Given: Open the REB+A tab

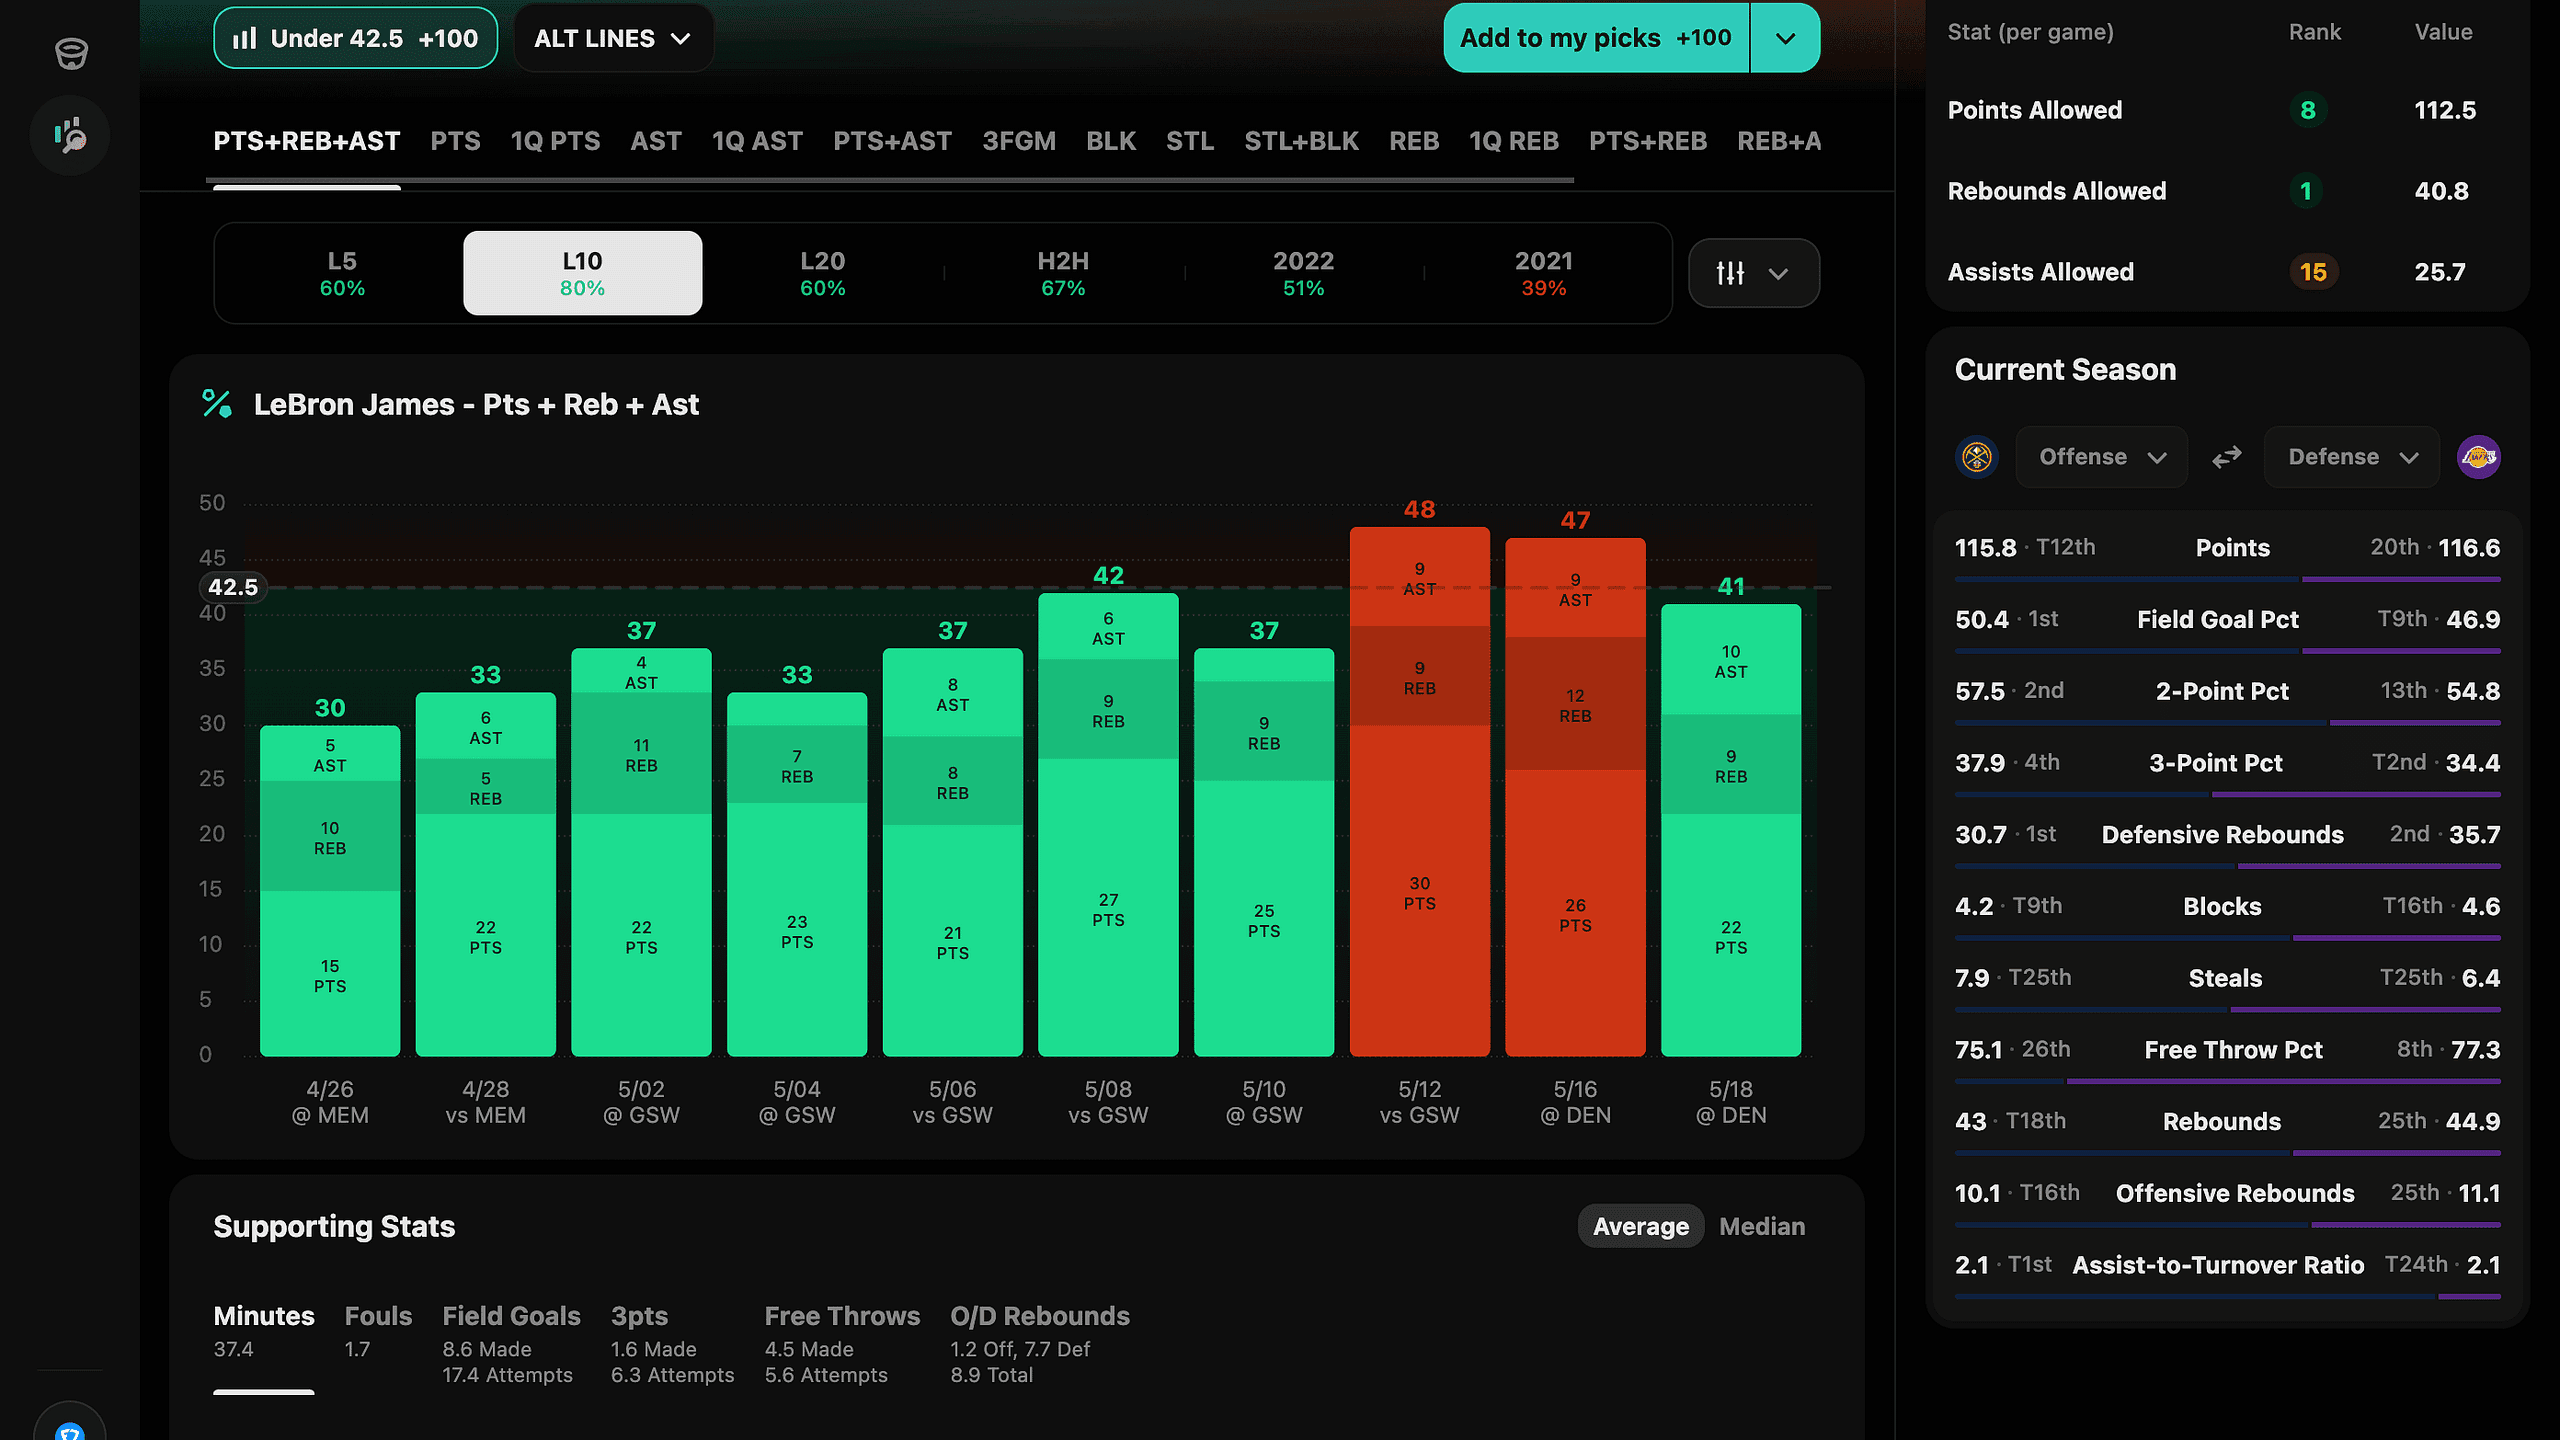Looking at the screenshot, I should (x=1779, y=141).
